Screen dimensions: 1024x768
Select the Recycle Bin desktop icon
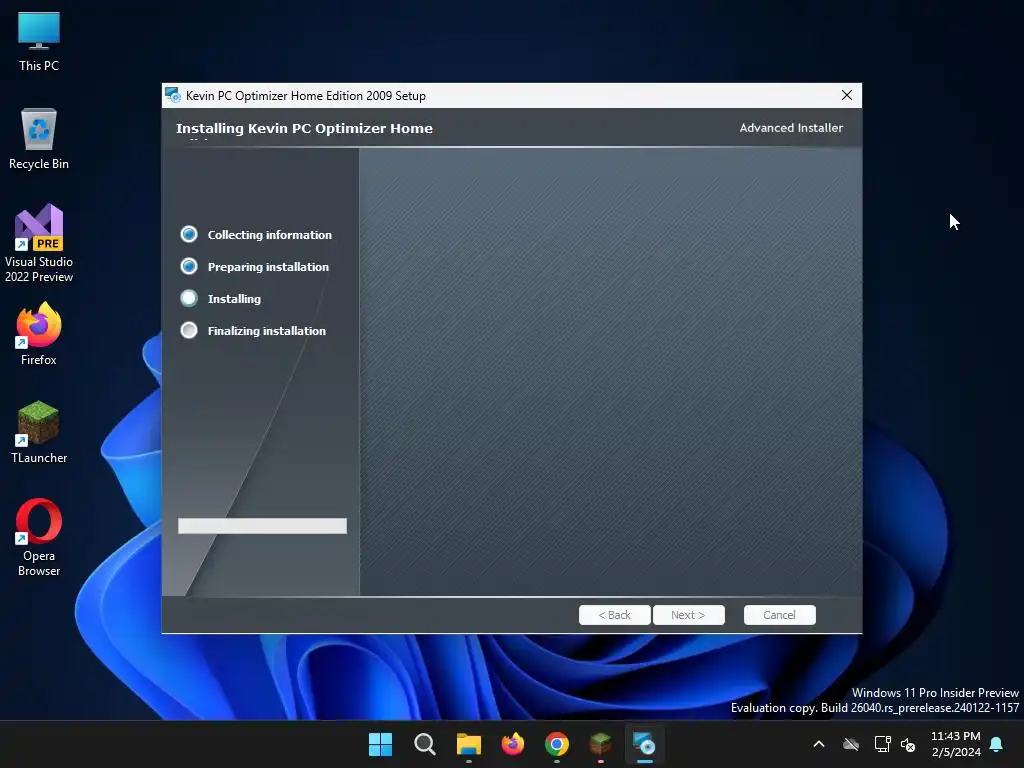pyautogui.click(x=39, y=139)
